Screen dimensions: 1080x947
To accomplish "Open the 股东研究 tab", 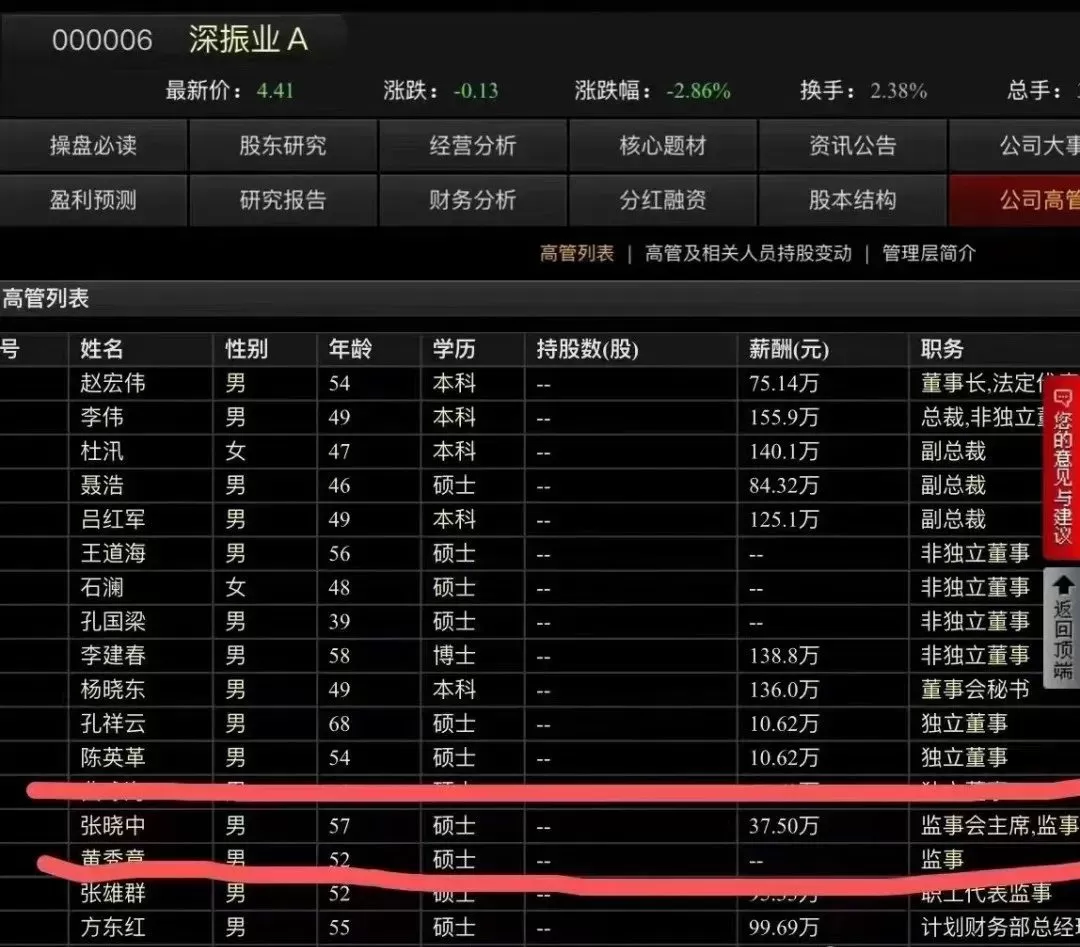I will coord(283,145).
